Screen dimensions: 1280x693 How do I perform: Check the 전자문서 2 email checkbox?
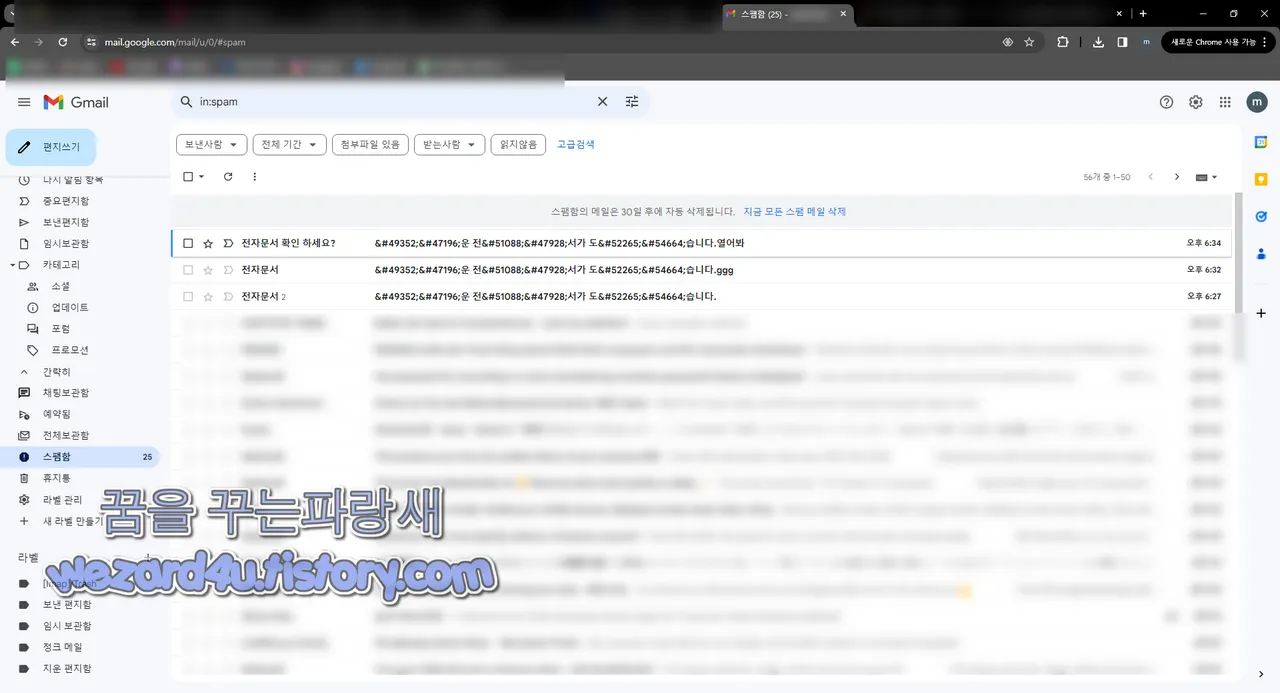pos(188,297)
